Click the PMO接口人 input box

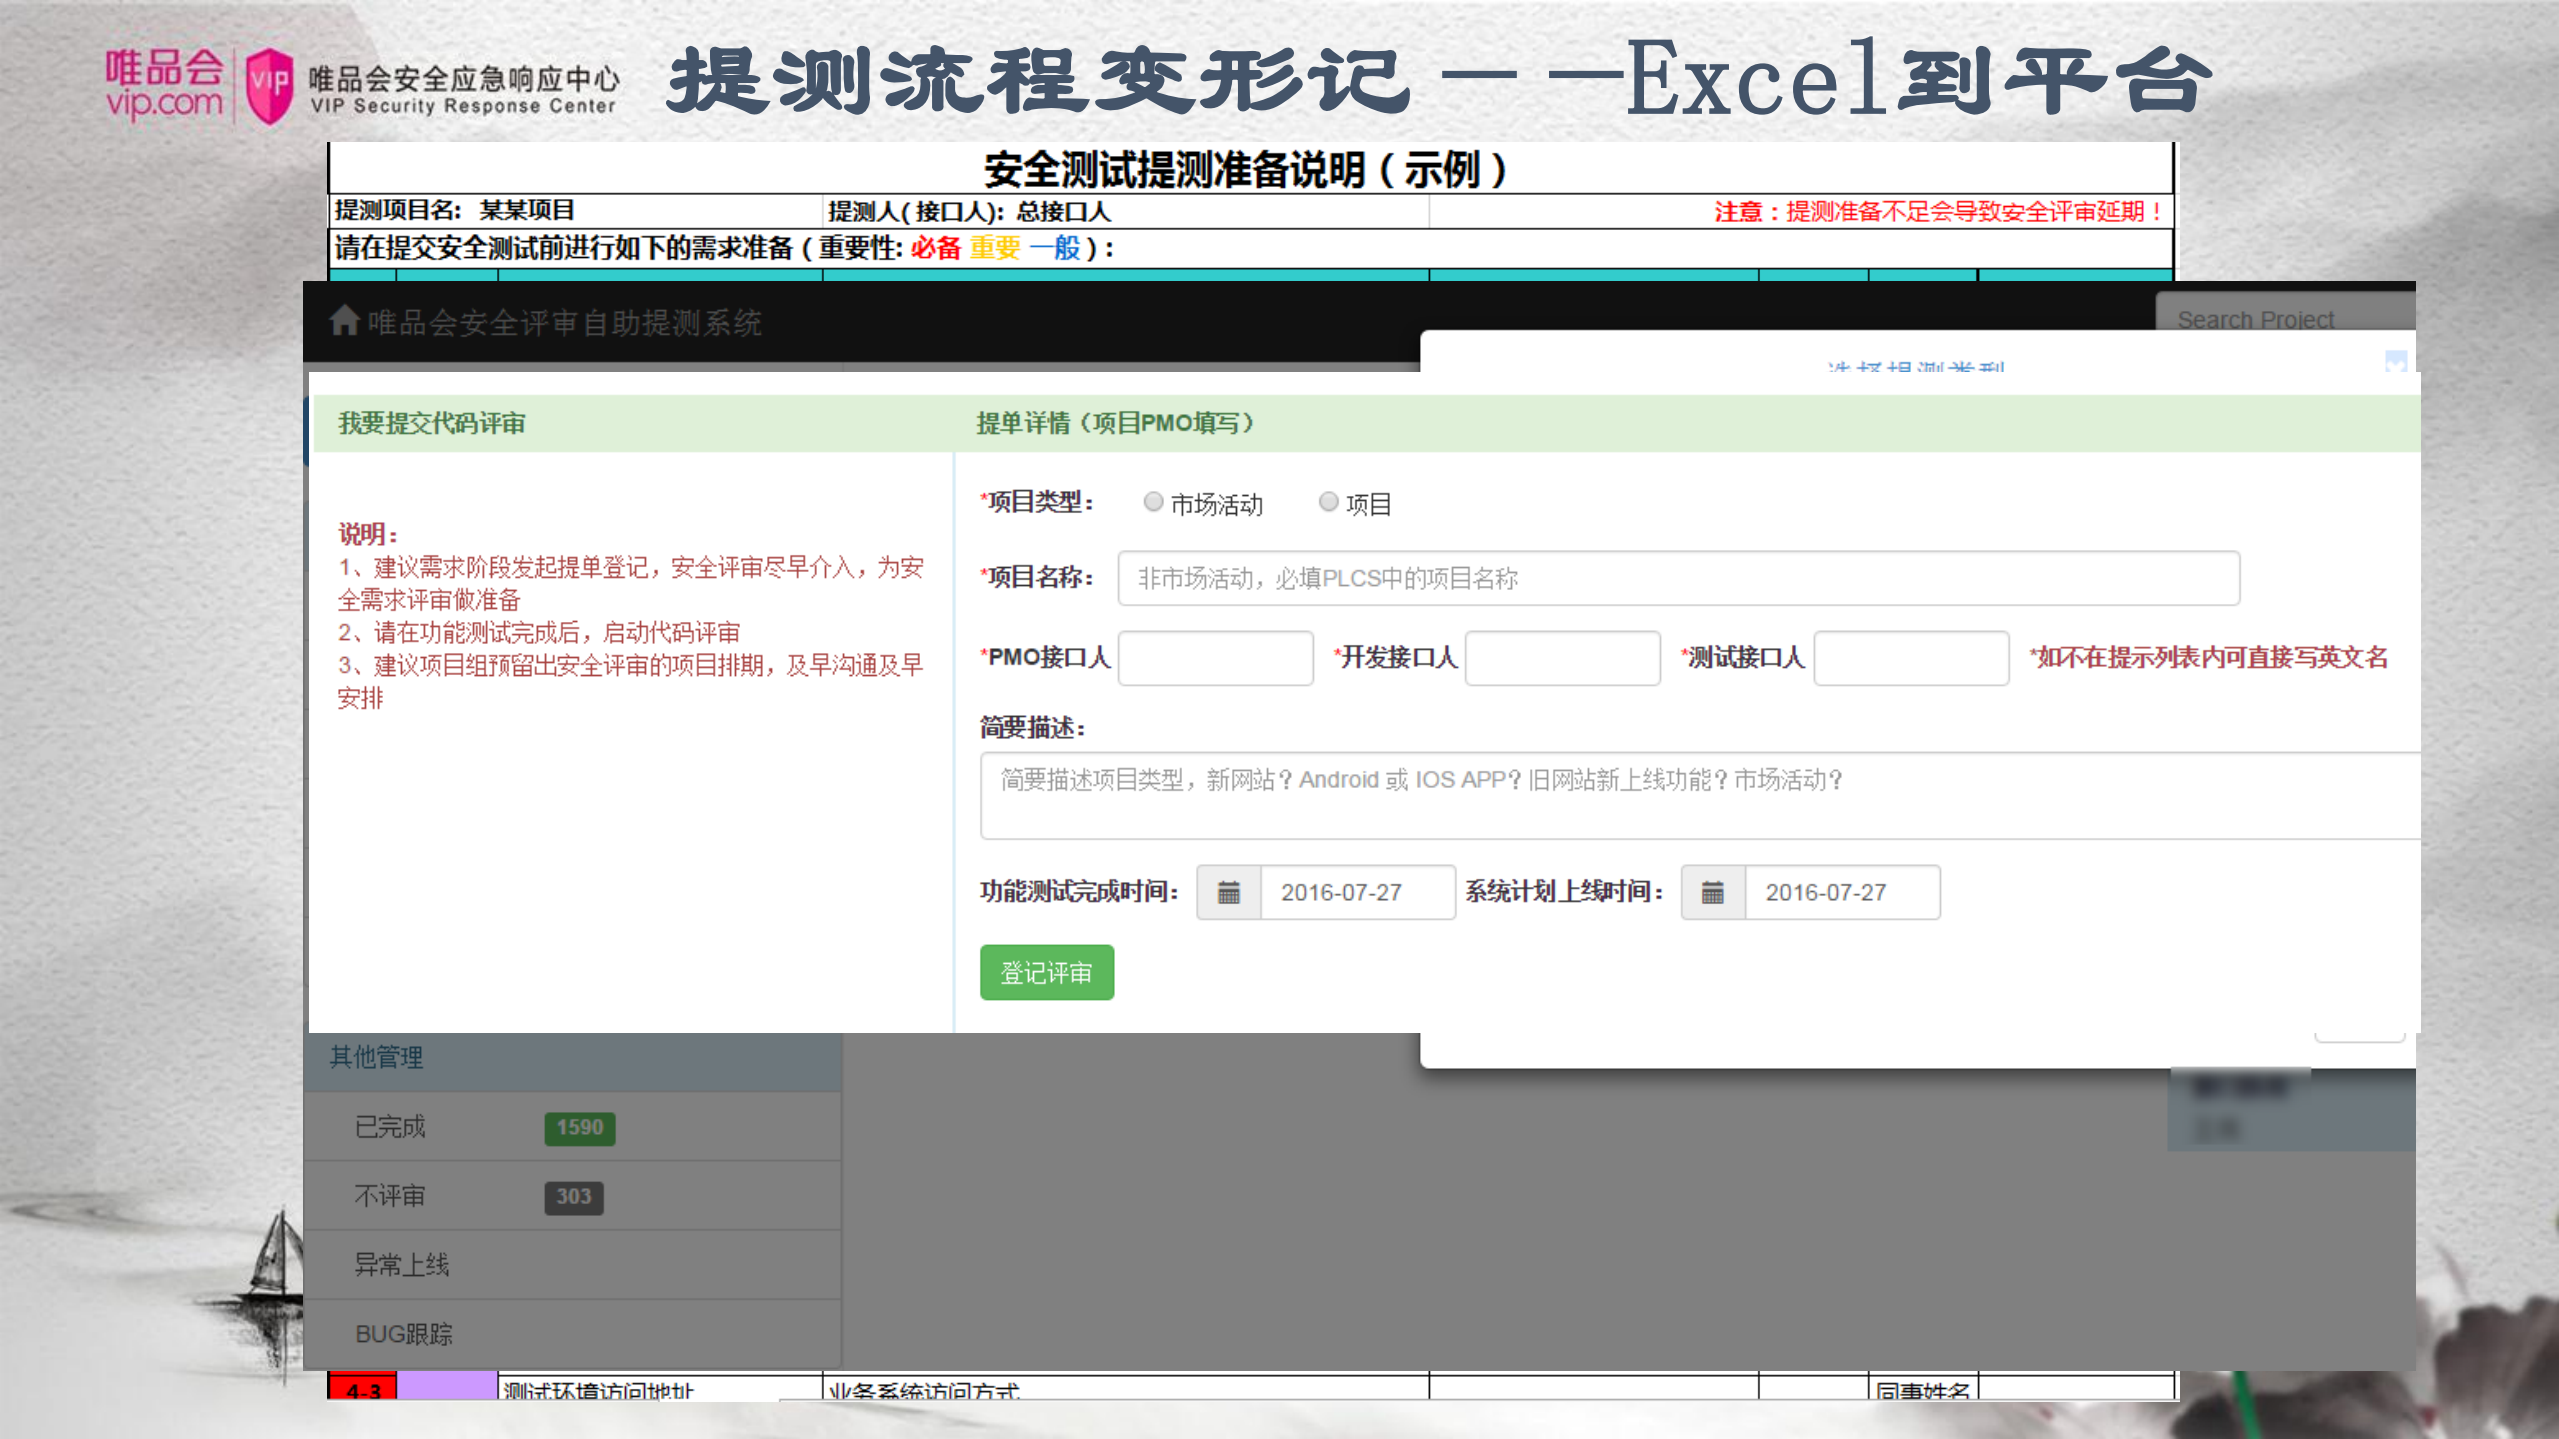(1215, 658)
